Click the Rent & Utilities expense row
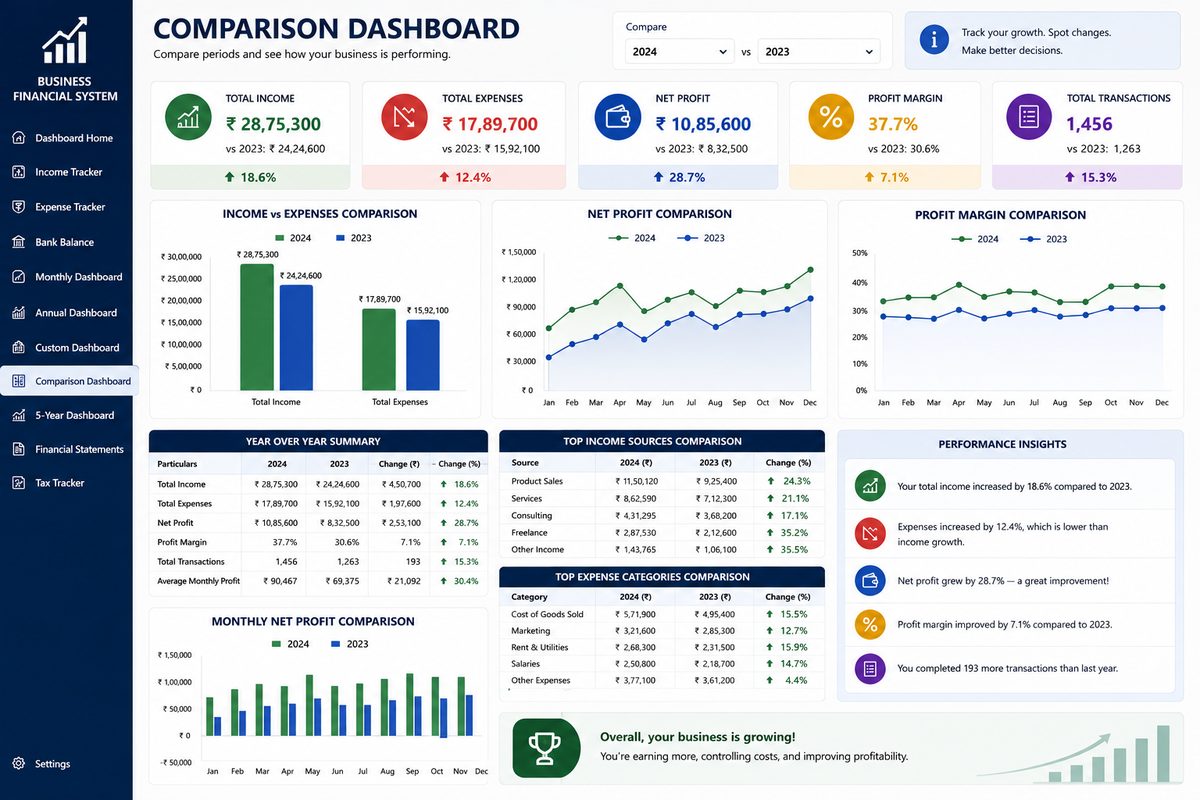1200x800 pixels. 662,647
